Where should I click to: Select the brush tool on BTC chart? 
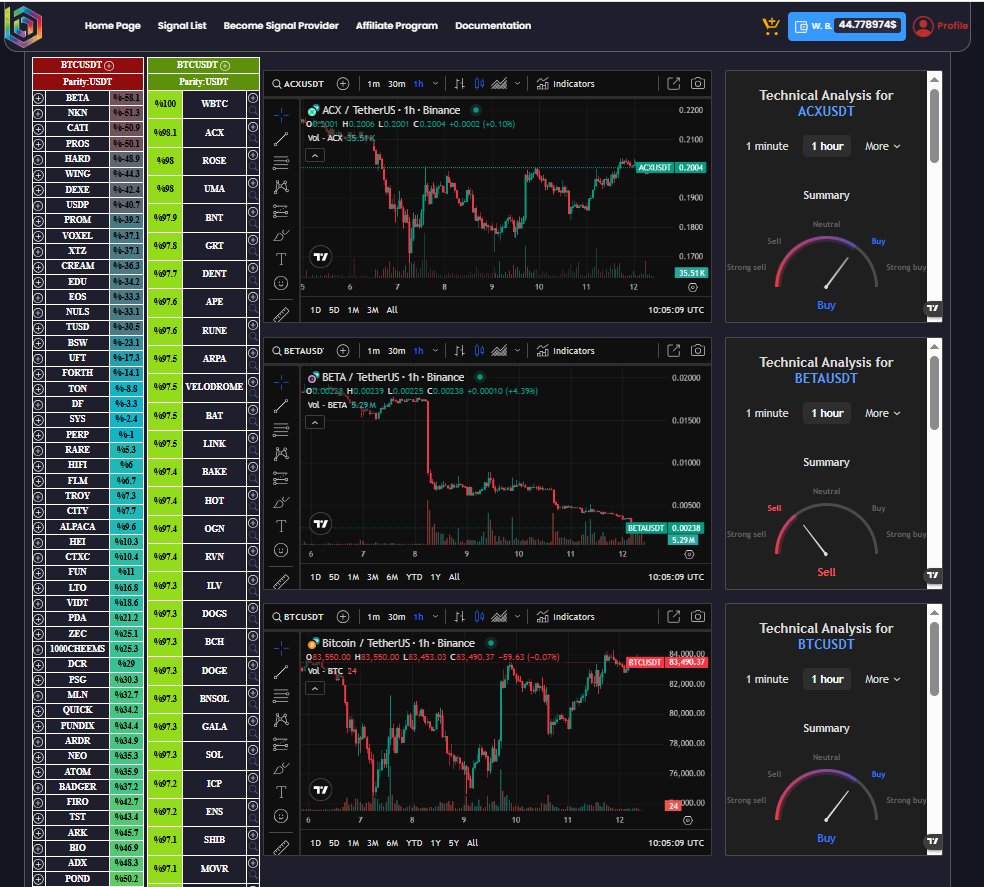[x=281, y=768]
